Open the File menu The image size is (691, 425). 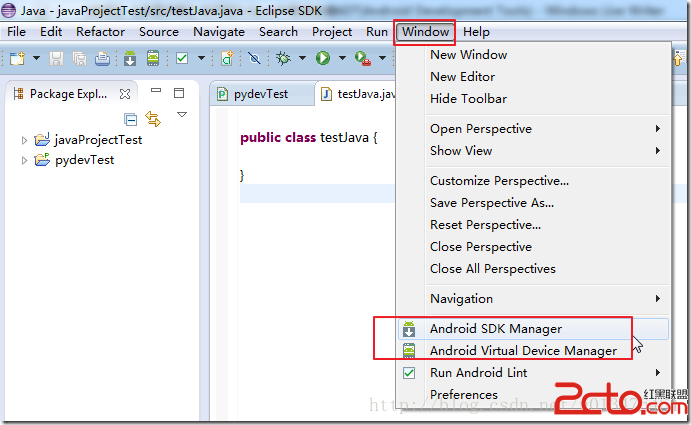pyautogui.click(x=16, y=32)
